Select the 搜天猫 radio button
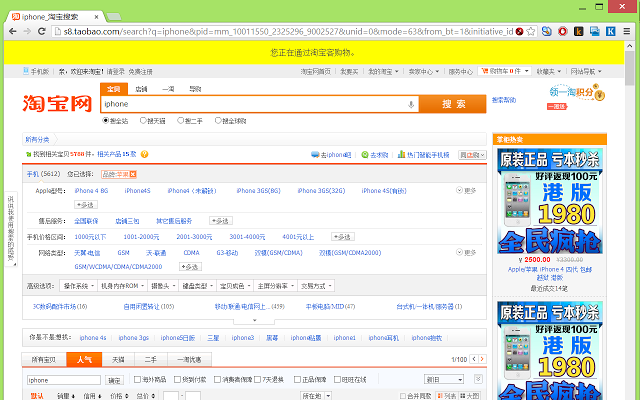This screenshot has height=400, width=640. pos(143,120)
